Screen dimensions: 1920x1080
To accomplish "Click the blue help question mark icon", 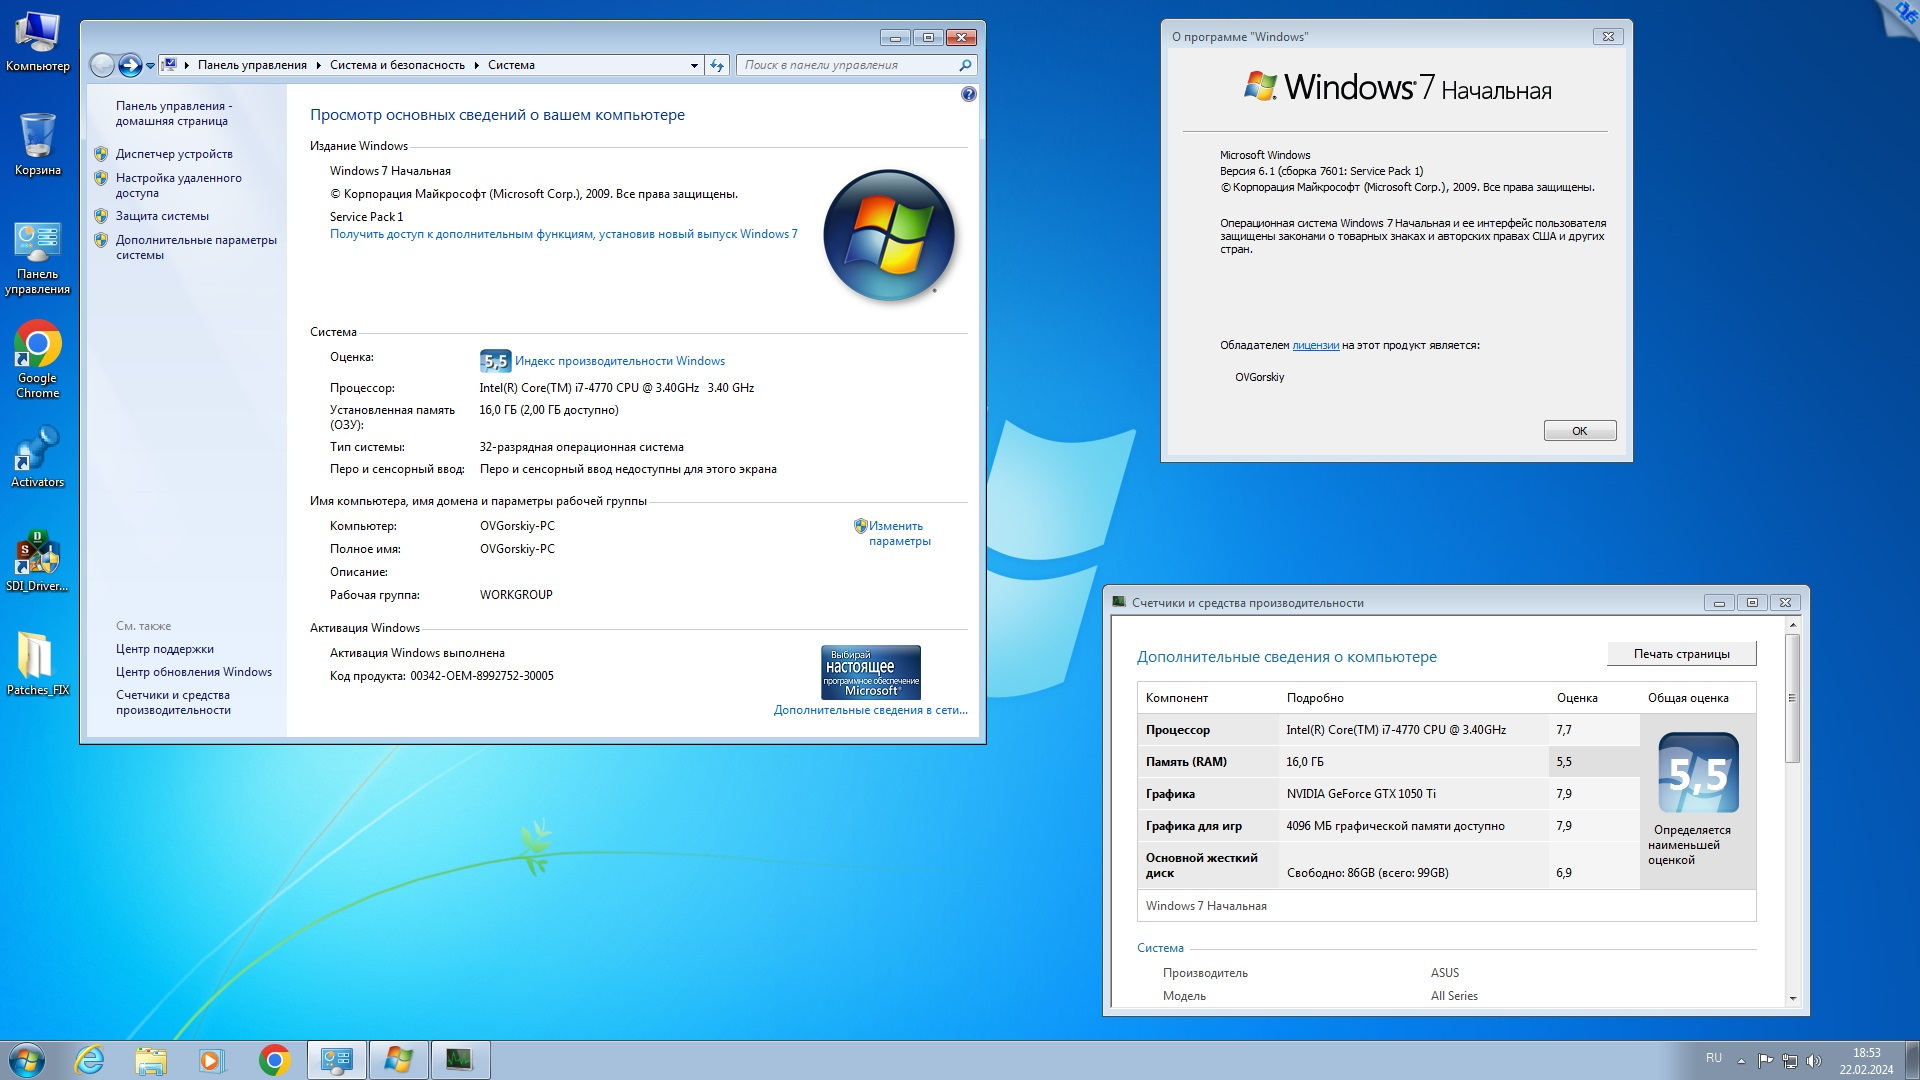I will (x=968, y=94).
